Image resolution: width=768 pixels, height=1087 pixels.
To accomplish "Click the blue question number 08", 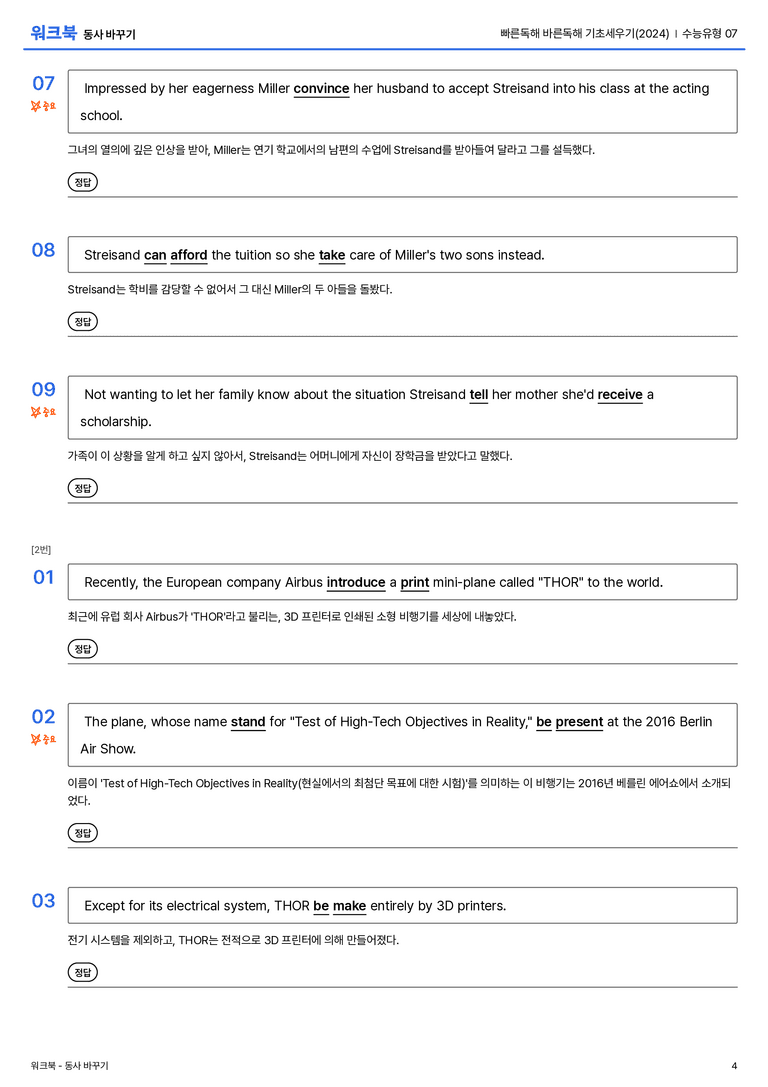I will click(44, 250).
